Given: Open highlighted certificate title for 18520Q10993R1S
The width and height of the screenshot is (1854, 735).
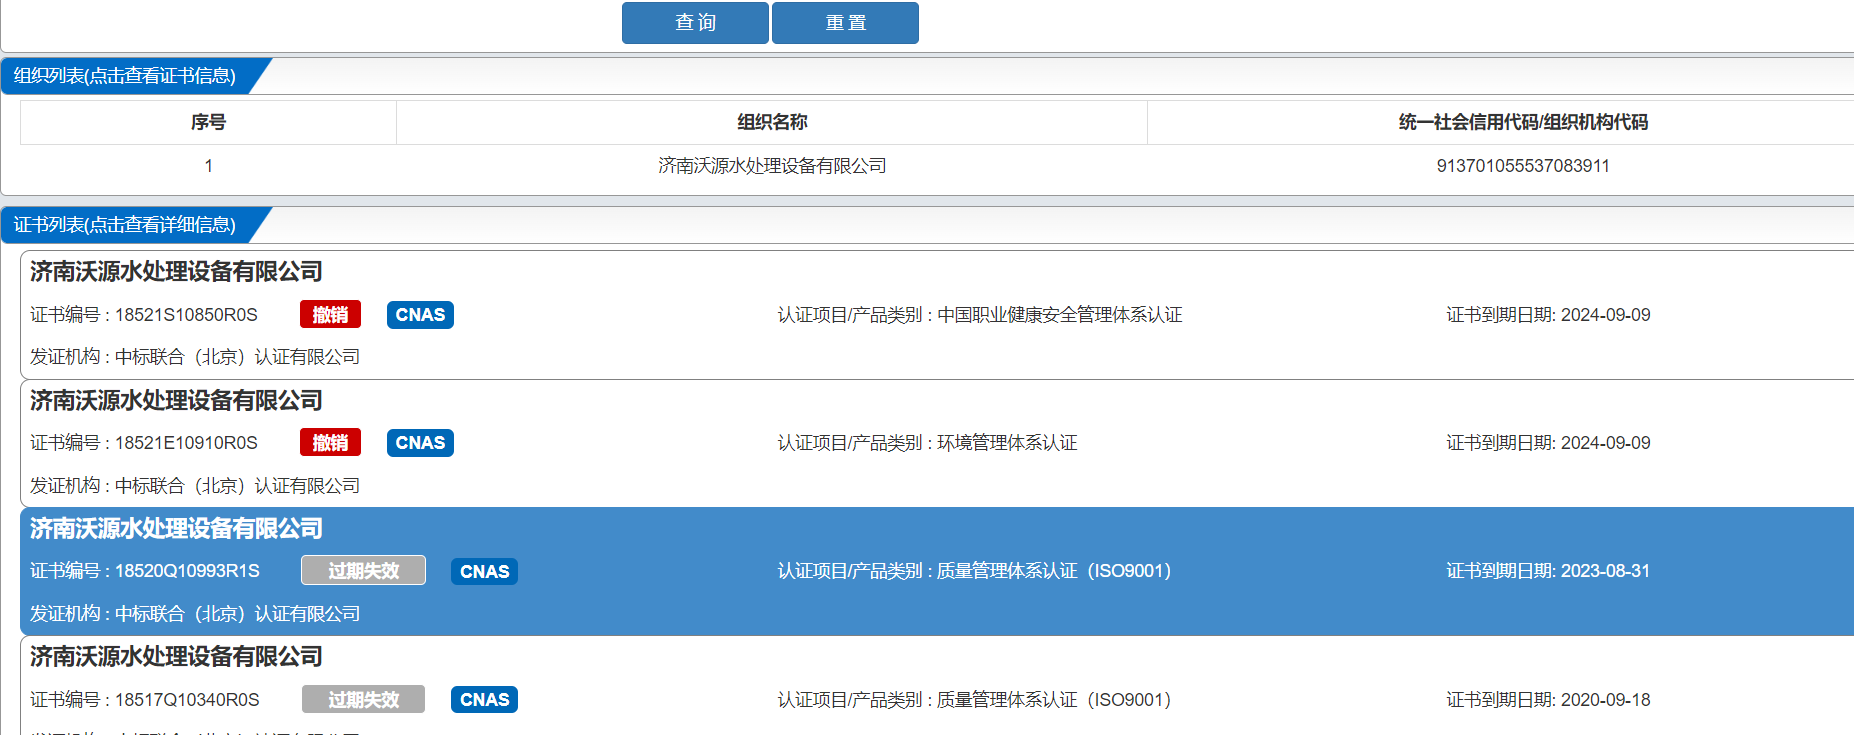Looking at the screenshot, I should point(176,529).
